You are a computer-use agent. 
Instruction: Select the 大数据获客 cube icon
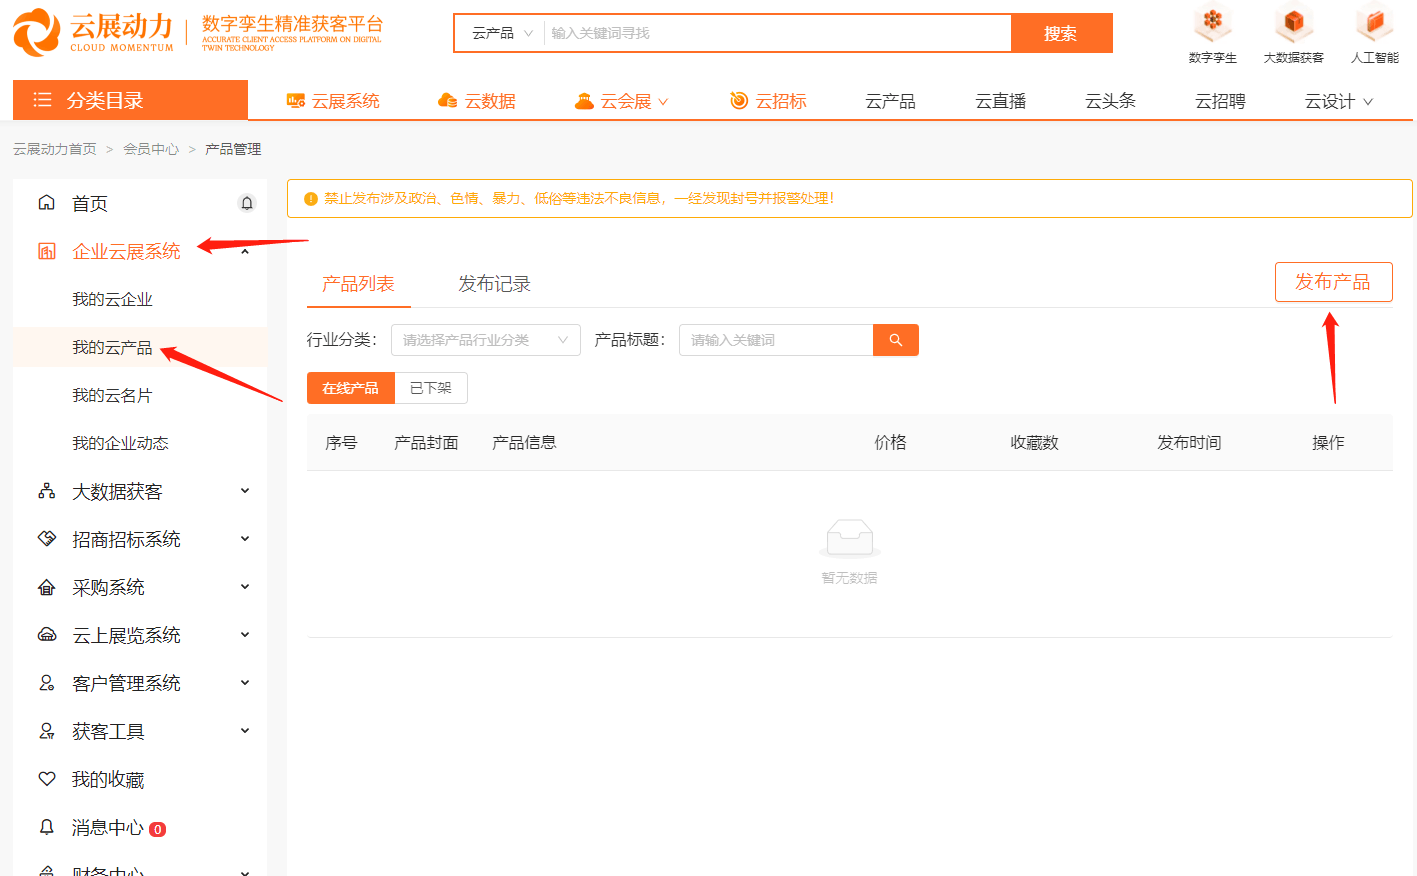[1293, 30]
